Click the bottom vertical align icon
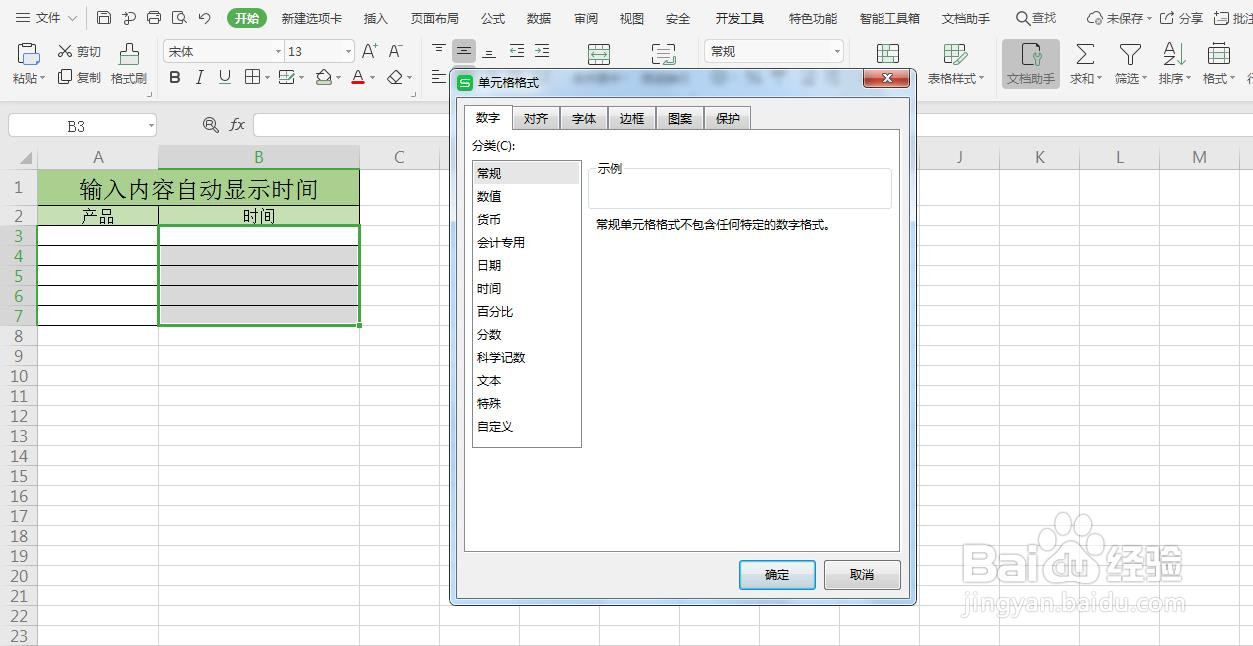Screen dimensions: 1253x646 click(x=489, y=51)
